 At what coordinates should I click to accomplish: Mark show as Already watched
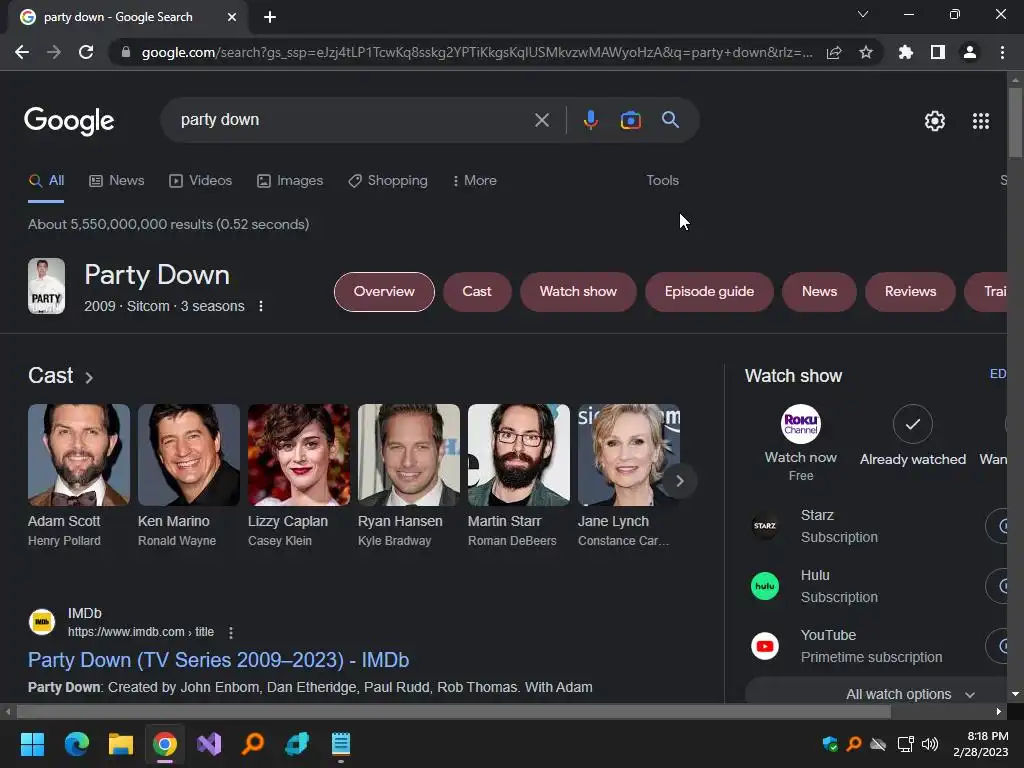[x=912, y=436]
